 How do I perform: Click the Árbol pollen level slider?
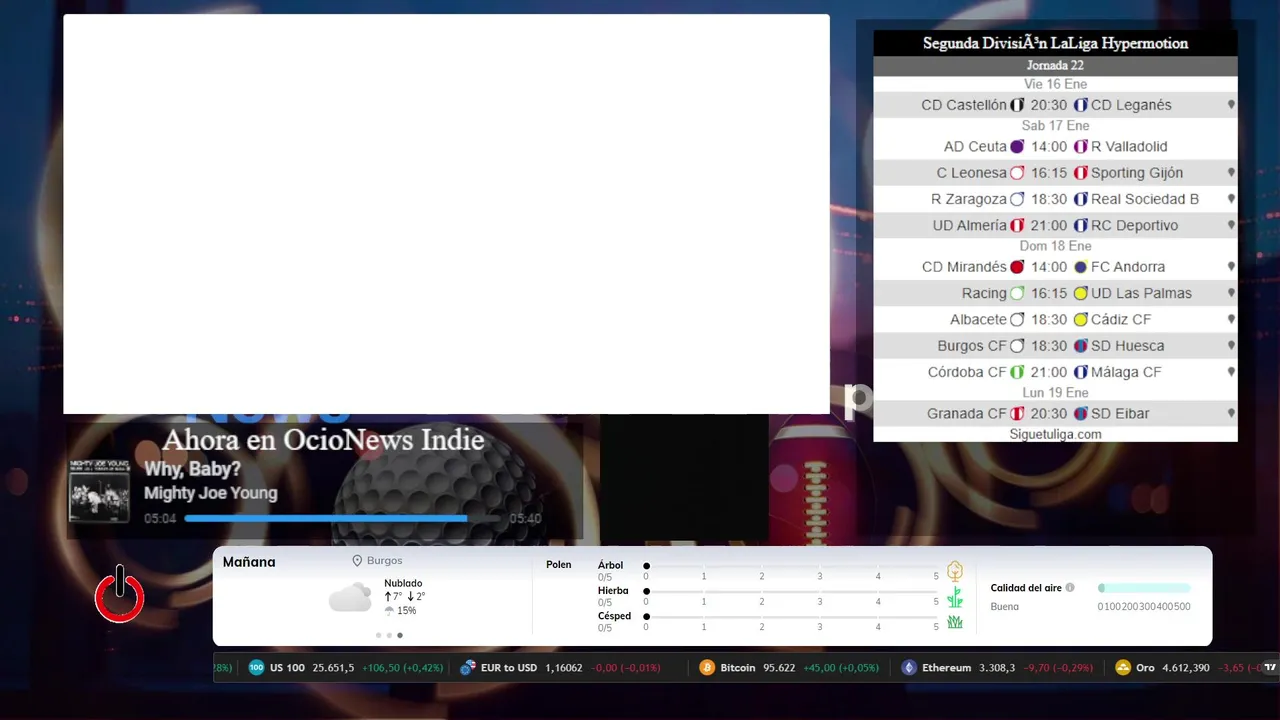(791, 566)
